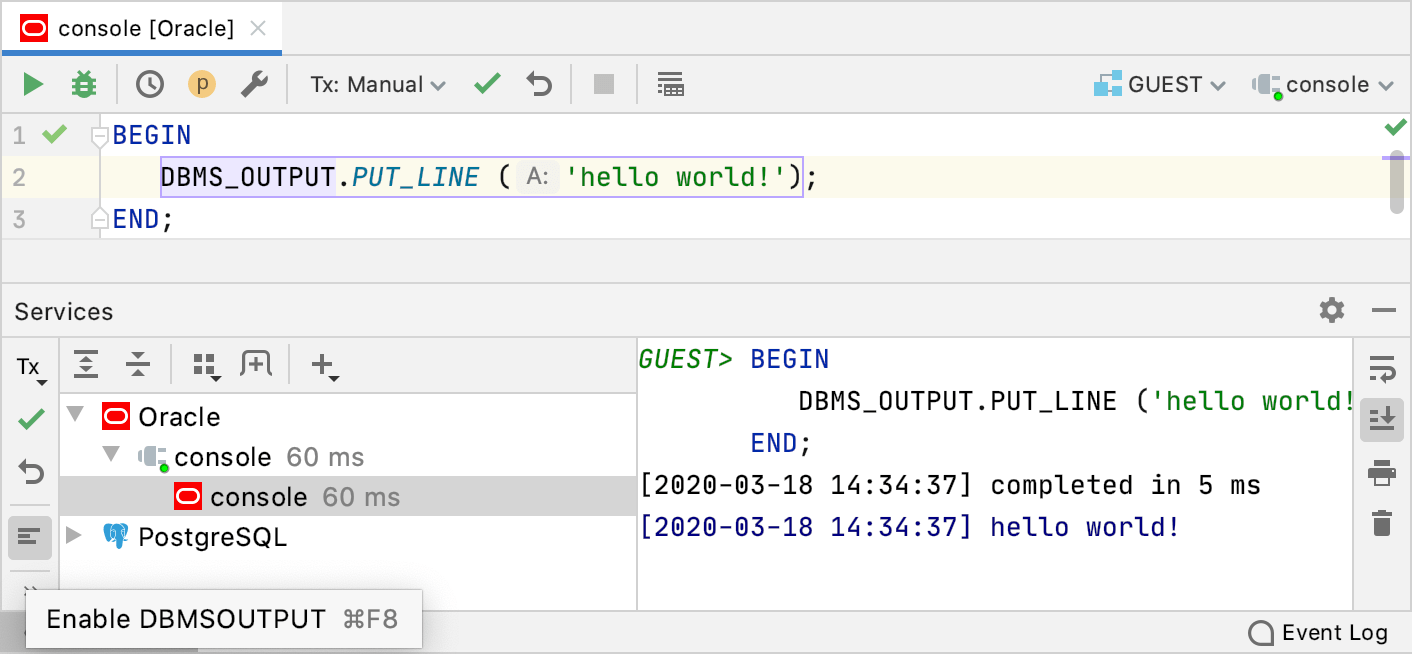Open the Tx: Manual transaction dropdown

pyautogui.click(x=376, y=84)
